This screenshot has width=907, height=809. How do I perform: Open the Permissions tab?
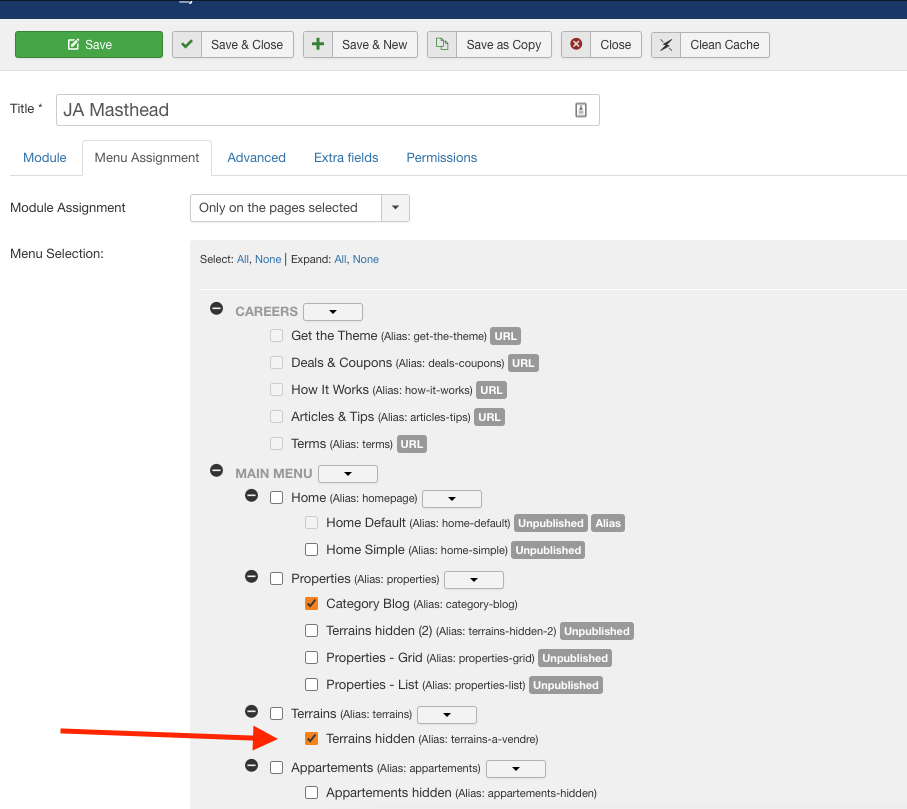pyautogui.click(x=441, y=158)
